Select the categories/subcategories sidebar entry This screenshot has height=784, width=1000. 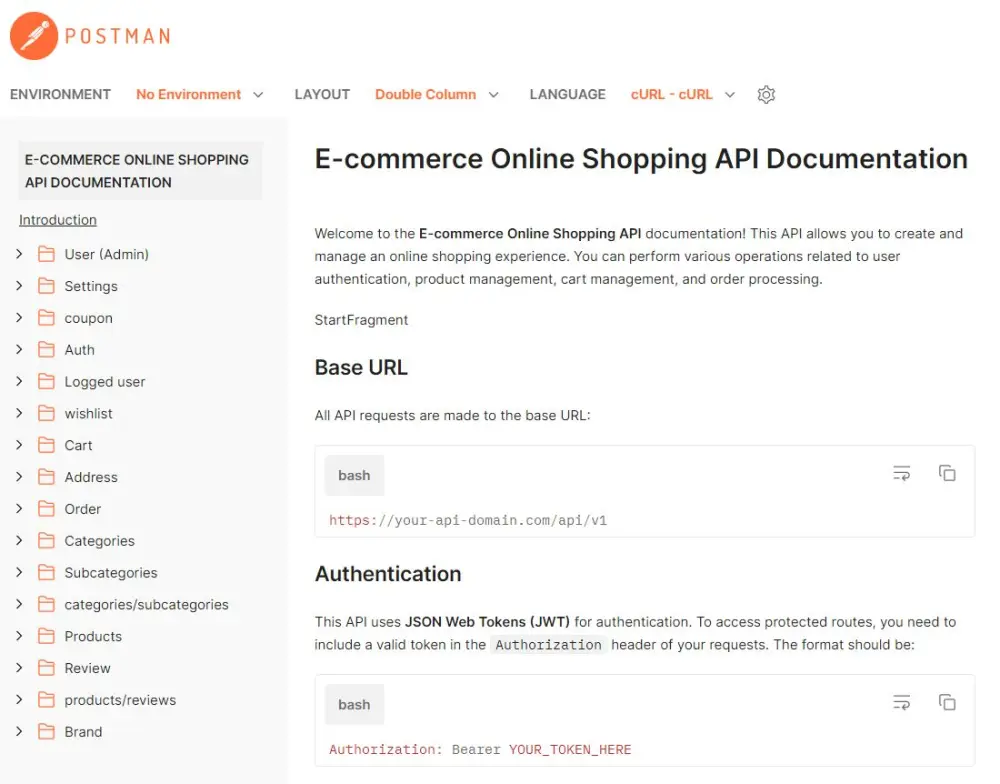pos(146,604)
